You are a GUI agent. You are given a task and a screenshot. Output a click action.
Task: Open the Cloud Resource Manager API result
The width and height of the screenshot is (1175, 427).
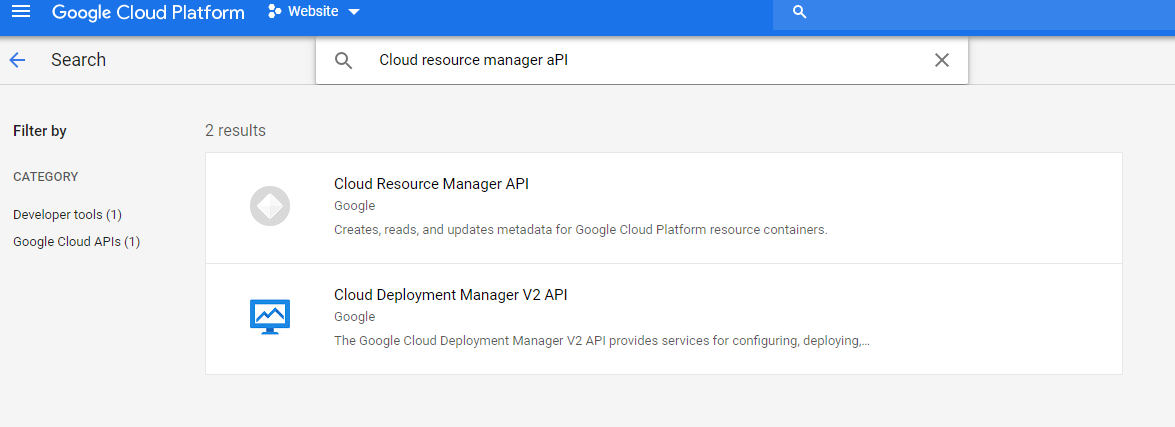pos(431,184)
